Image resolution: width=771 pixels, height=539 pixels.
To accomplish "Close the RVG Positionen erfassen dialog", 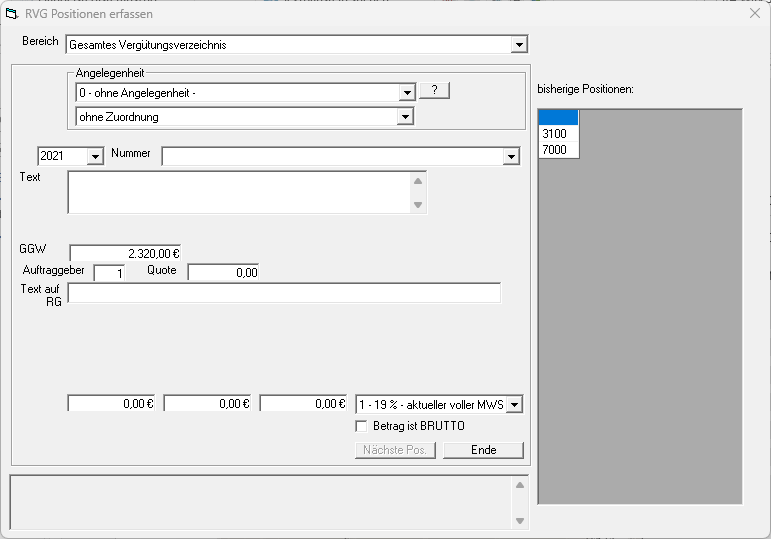I will [x=755, y=13].
